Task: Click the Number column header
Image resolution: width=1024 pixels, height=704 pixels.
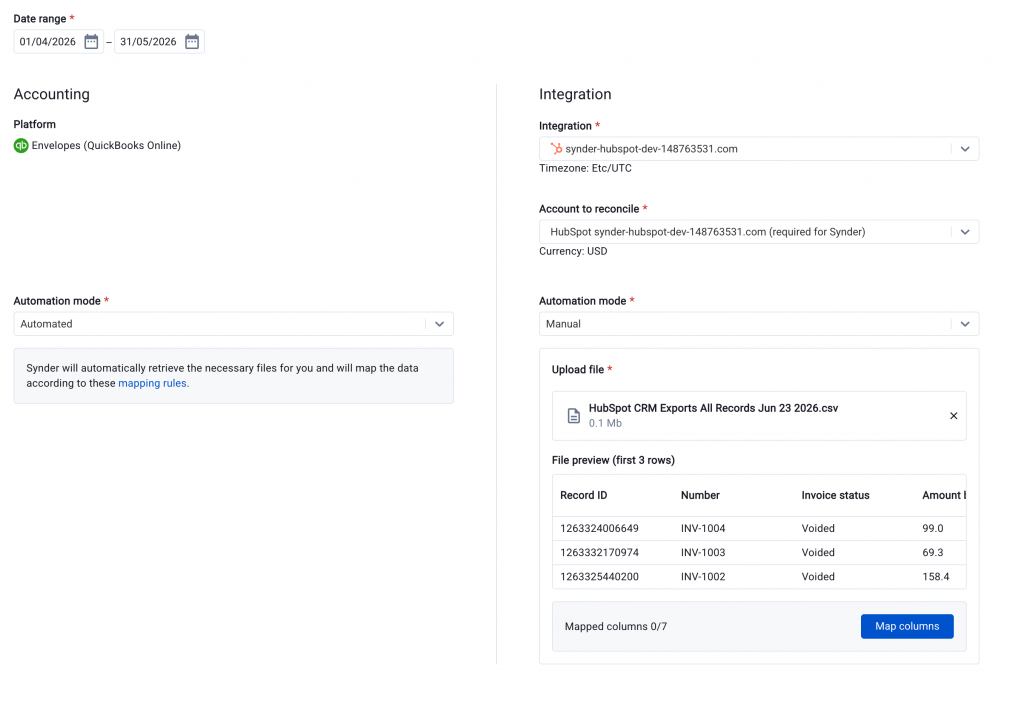Action: [x=700, y=495]
